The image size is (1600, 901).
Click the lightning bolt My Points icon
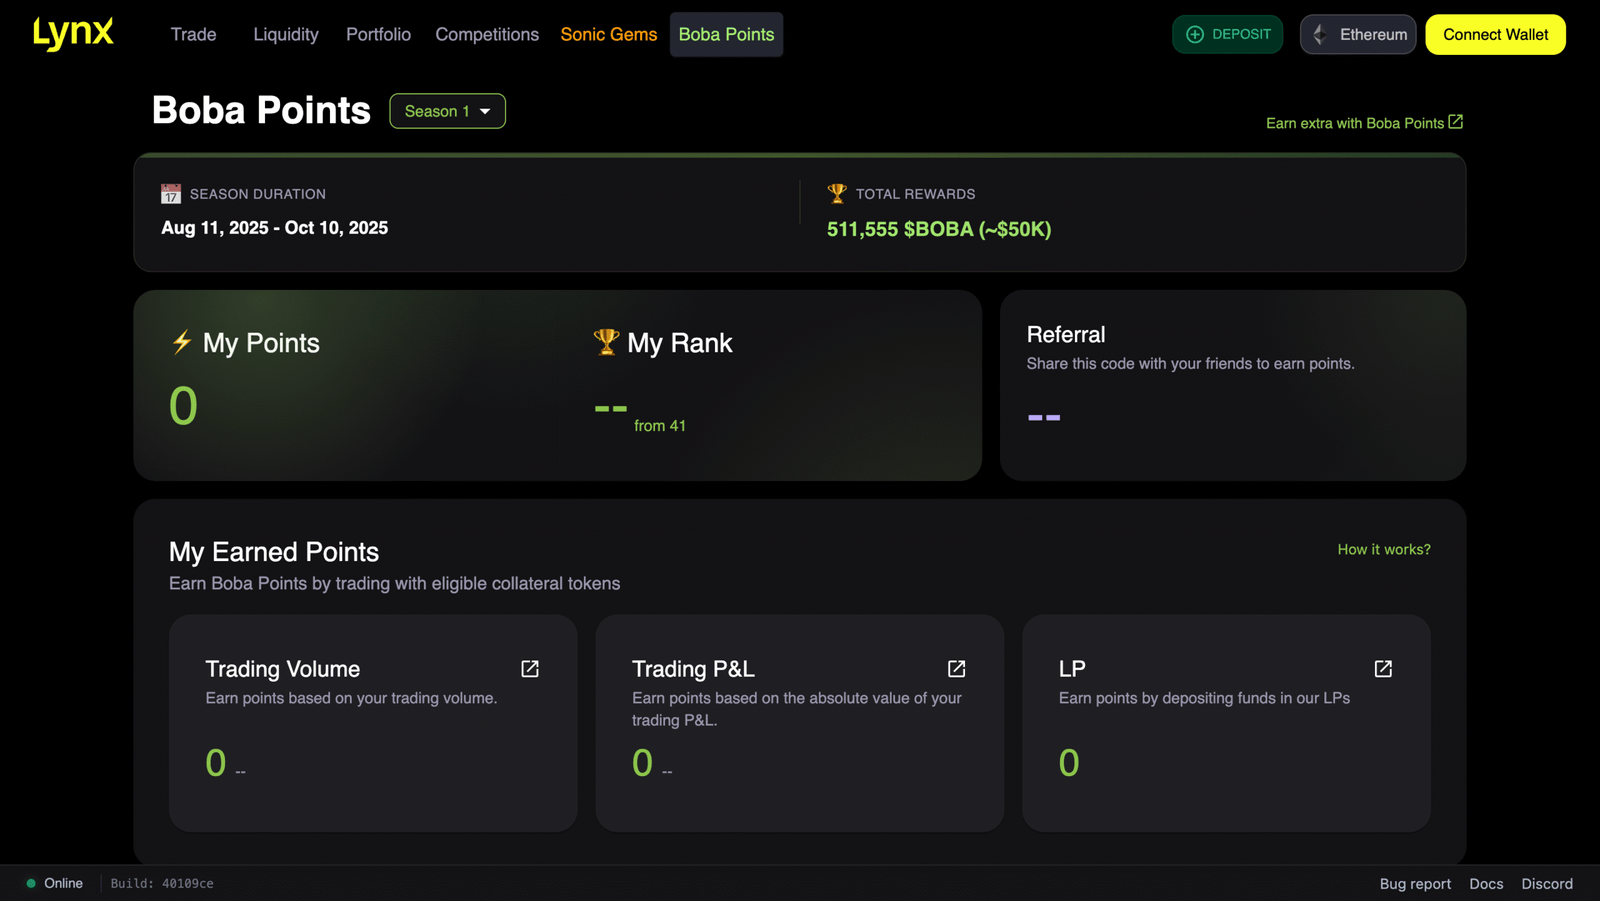(x=181, y=342)
